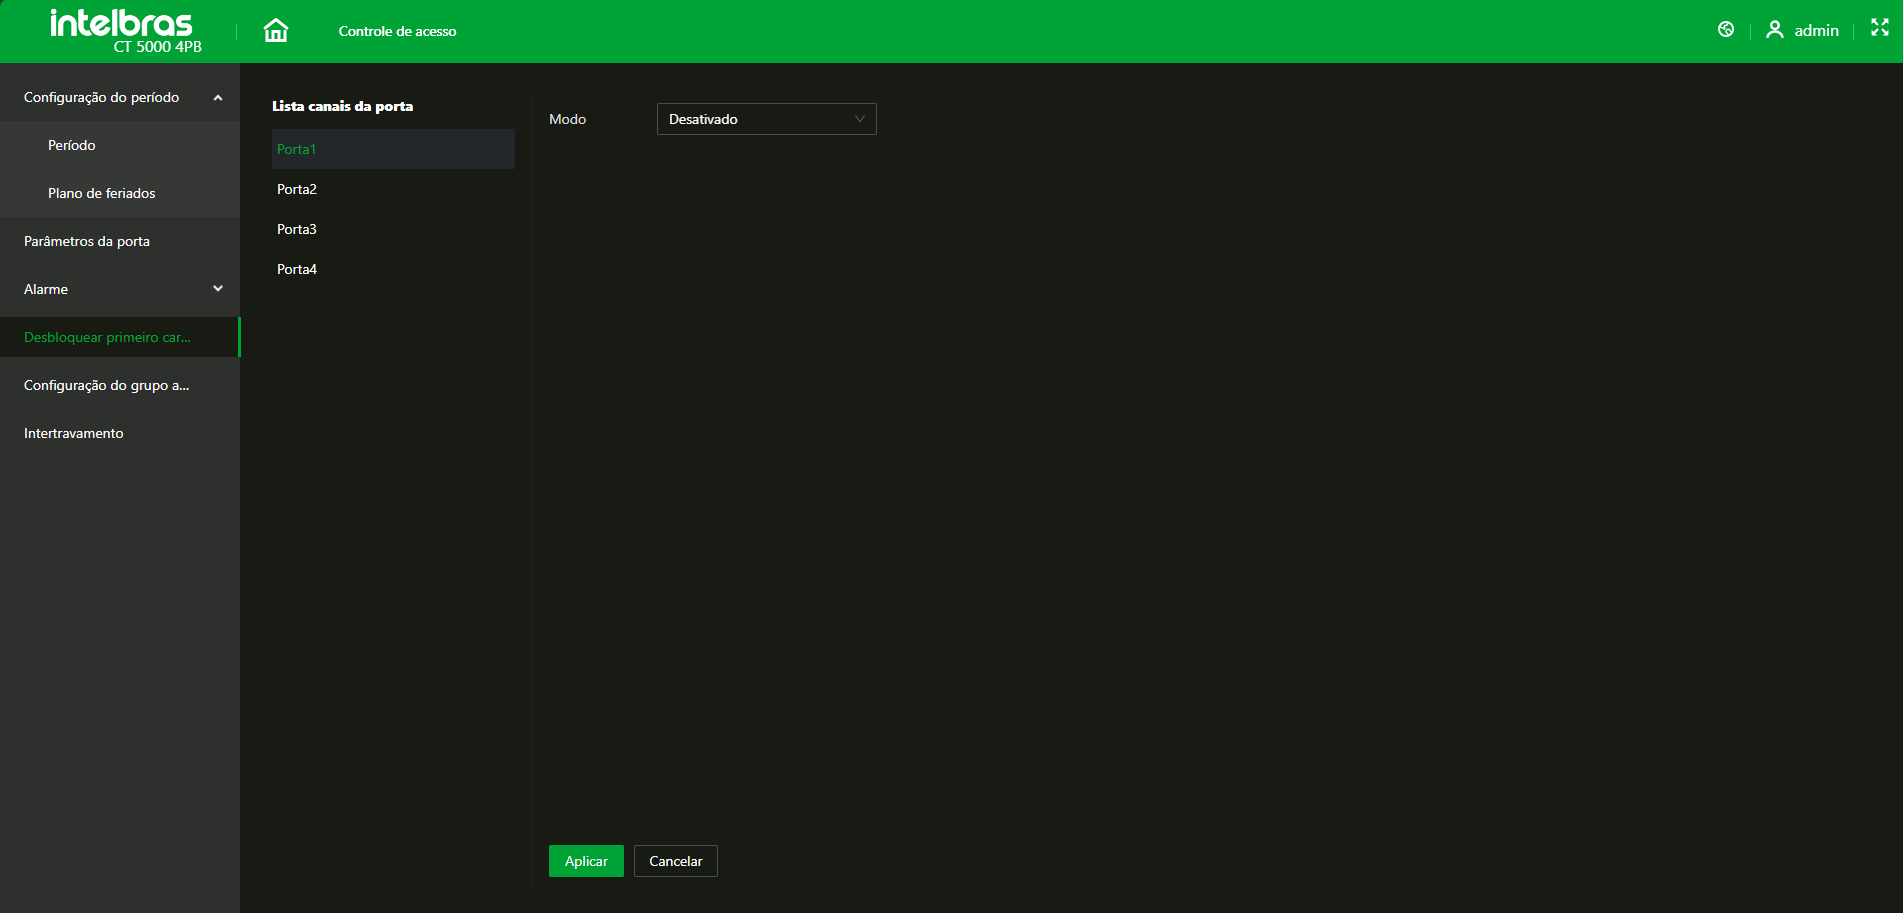Pick Porta4 from the channel list
The height and width of the screenshot is (913, 1903).
pyautogui.click(x=297, y=269)
